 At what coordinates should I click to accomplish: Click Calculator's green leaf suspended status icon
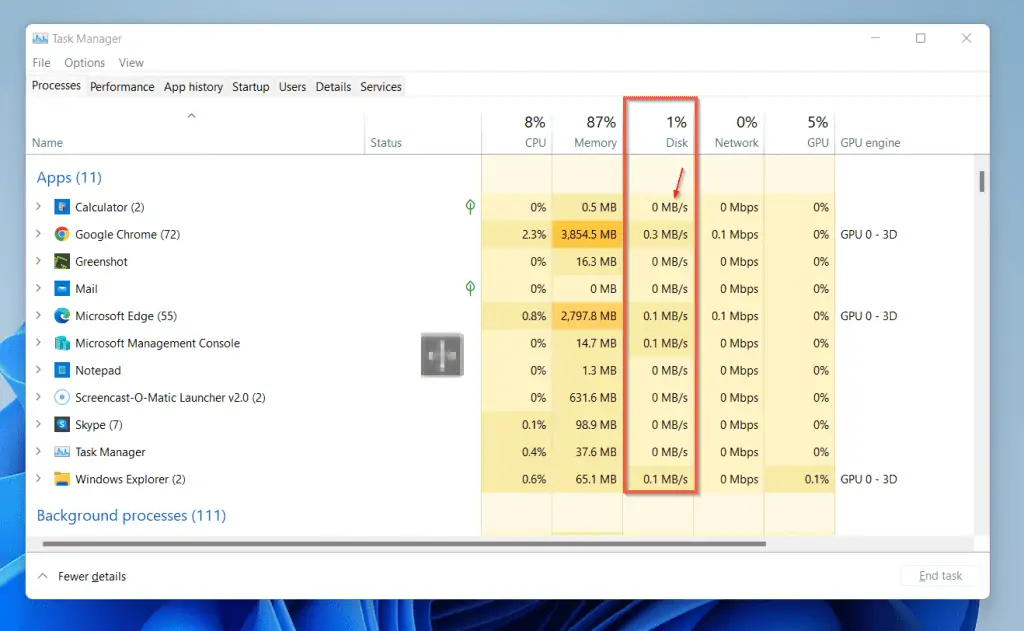pyautogui.click(x=470, y=207)
